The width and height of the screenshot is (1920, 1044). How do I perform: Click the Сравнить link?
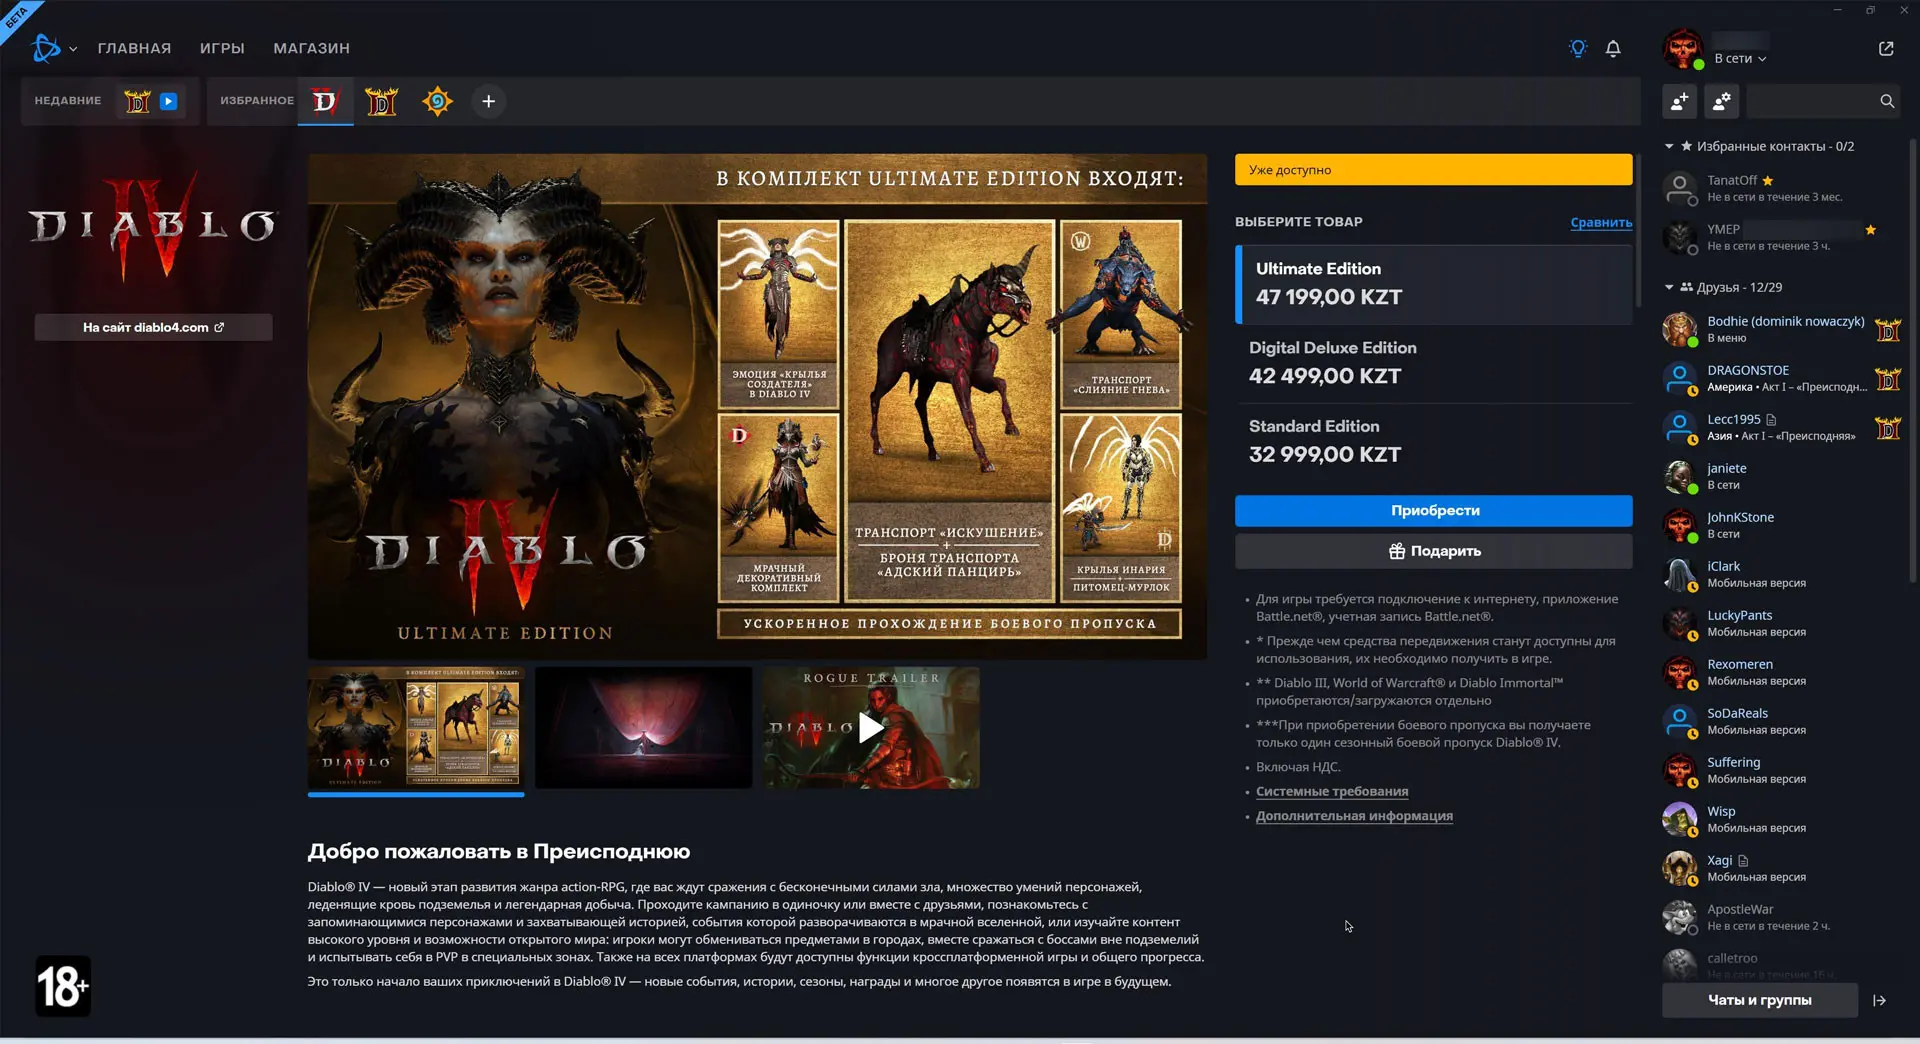click(x=1601, y=222)
